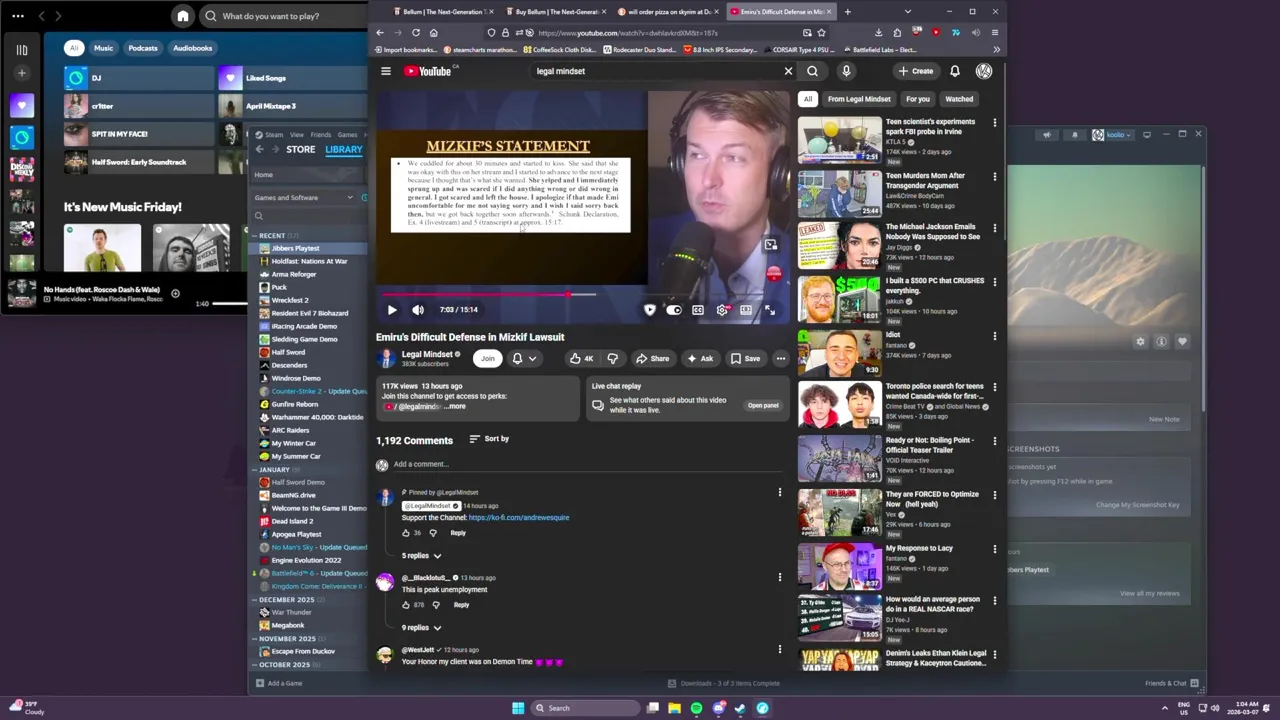Open the YouTube account avatar menu

point(984,71)
